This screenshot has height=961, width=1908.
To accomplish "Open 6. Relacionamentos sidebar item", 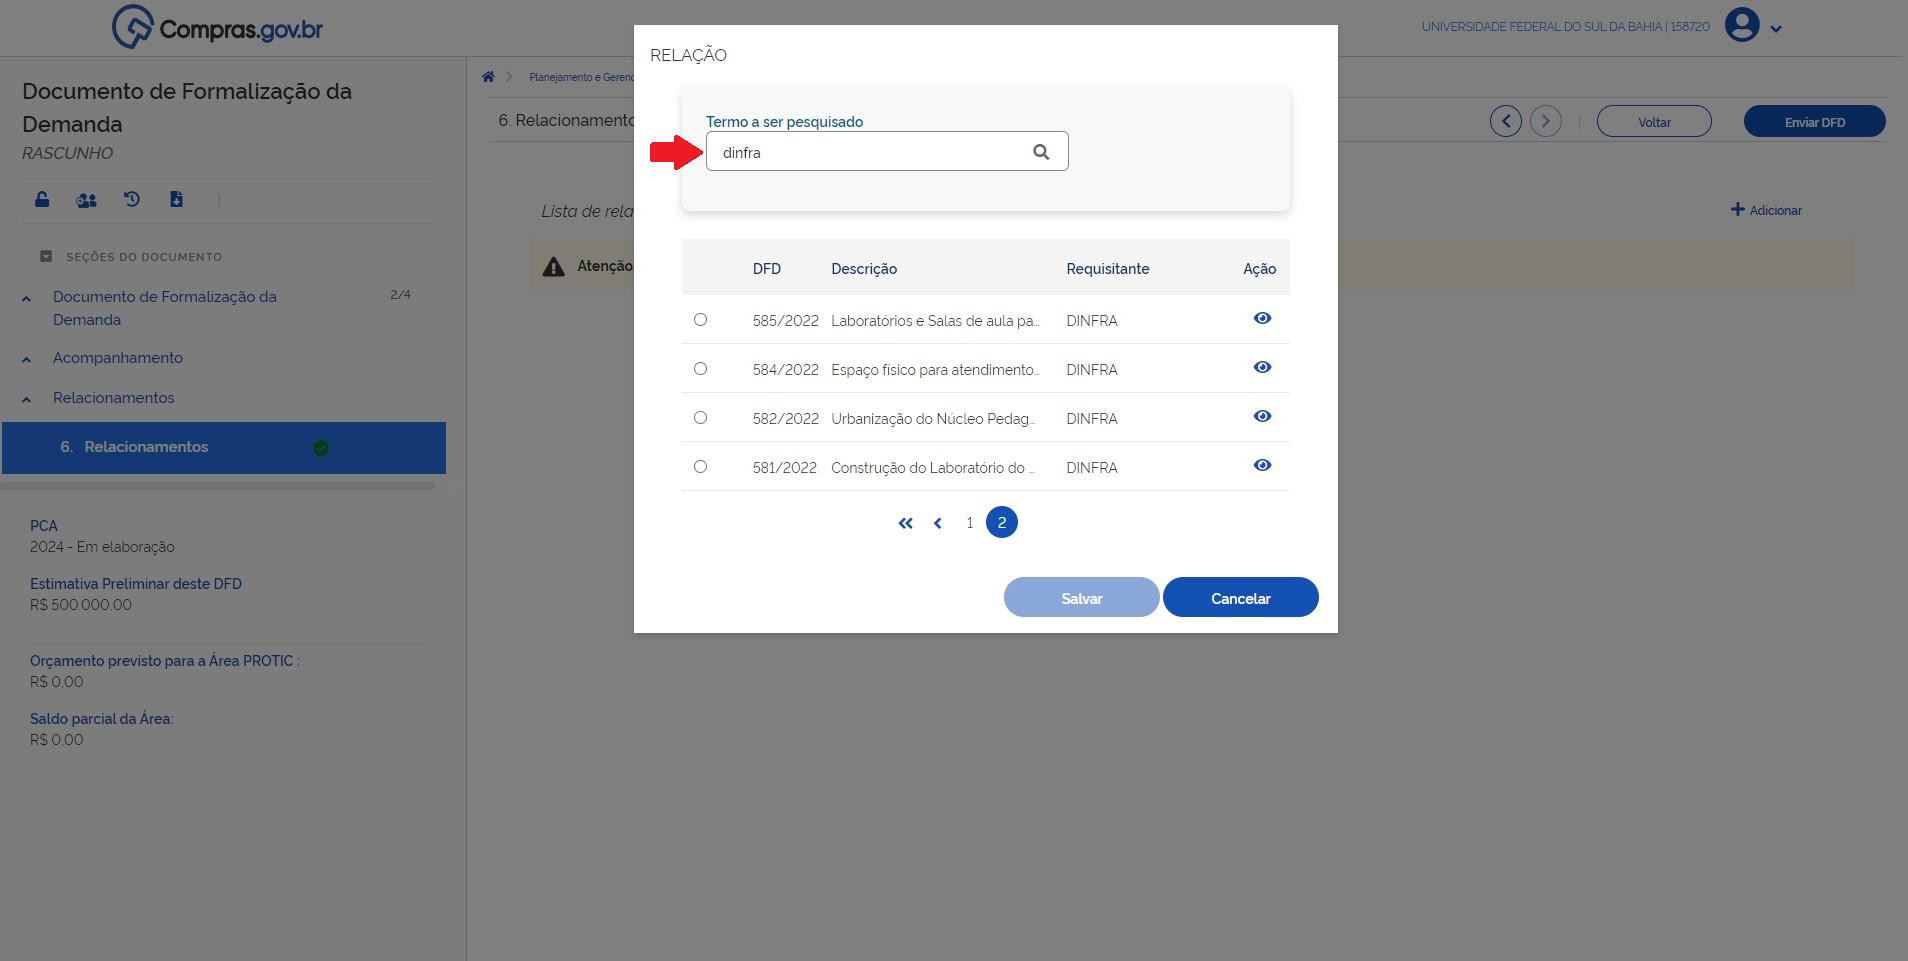I will (146, 447).
